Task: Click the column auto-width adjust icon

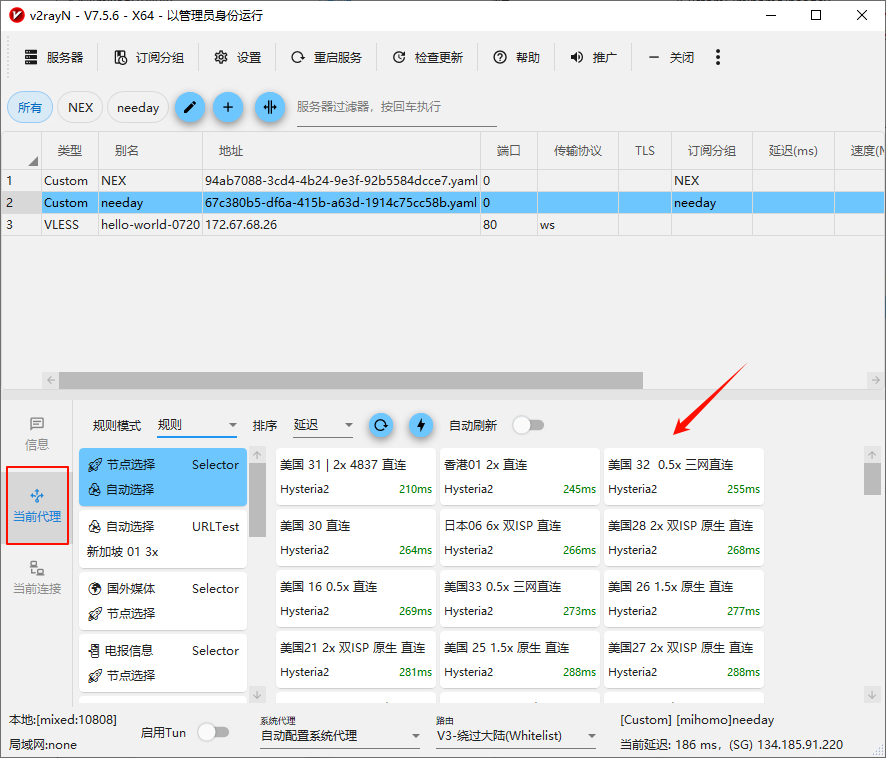Action: pyautogui.click(x=269, y=107)
